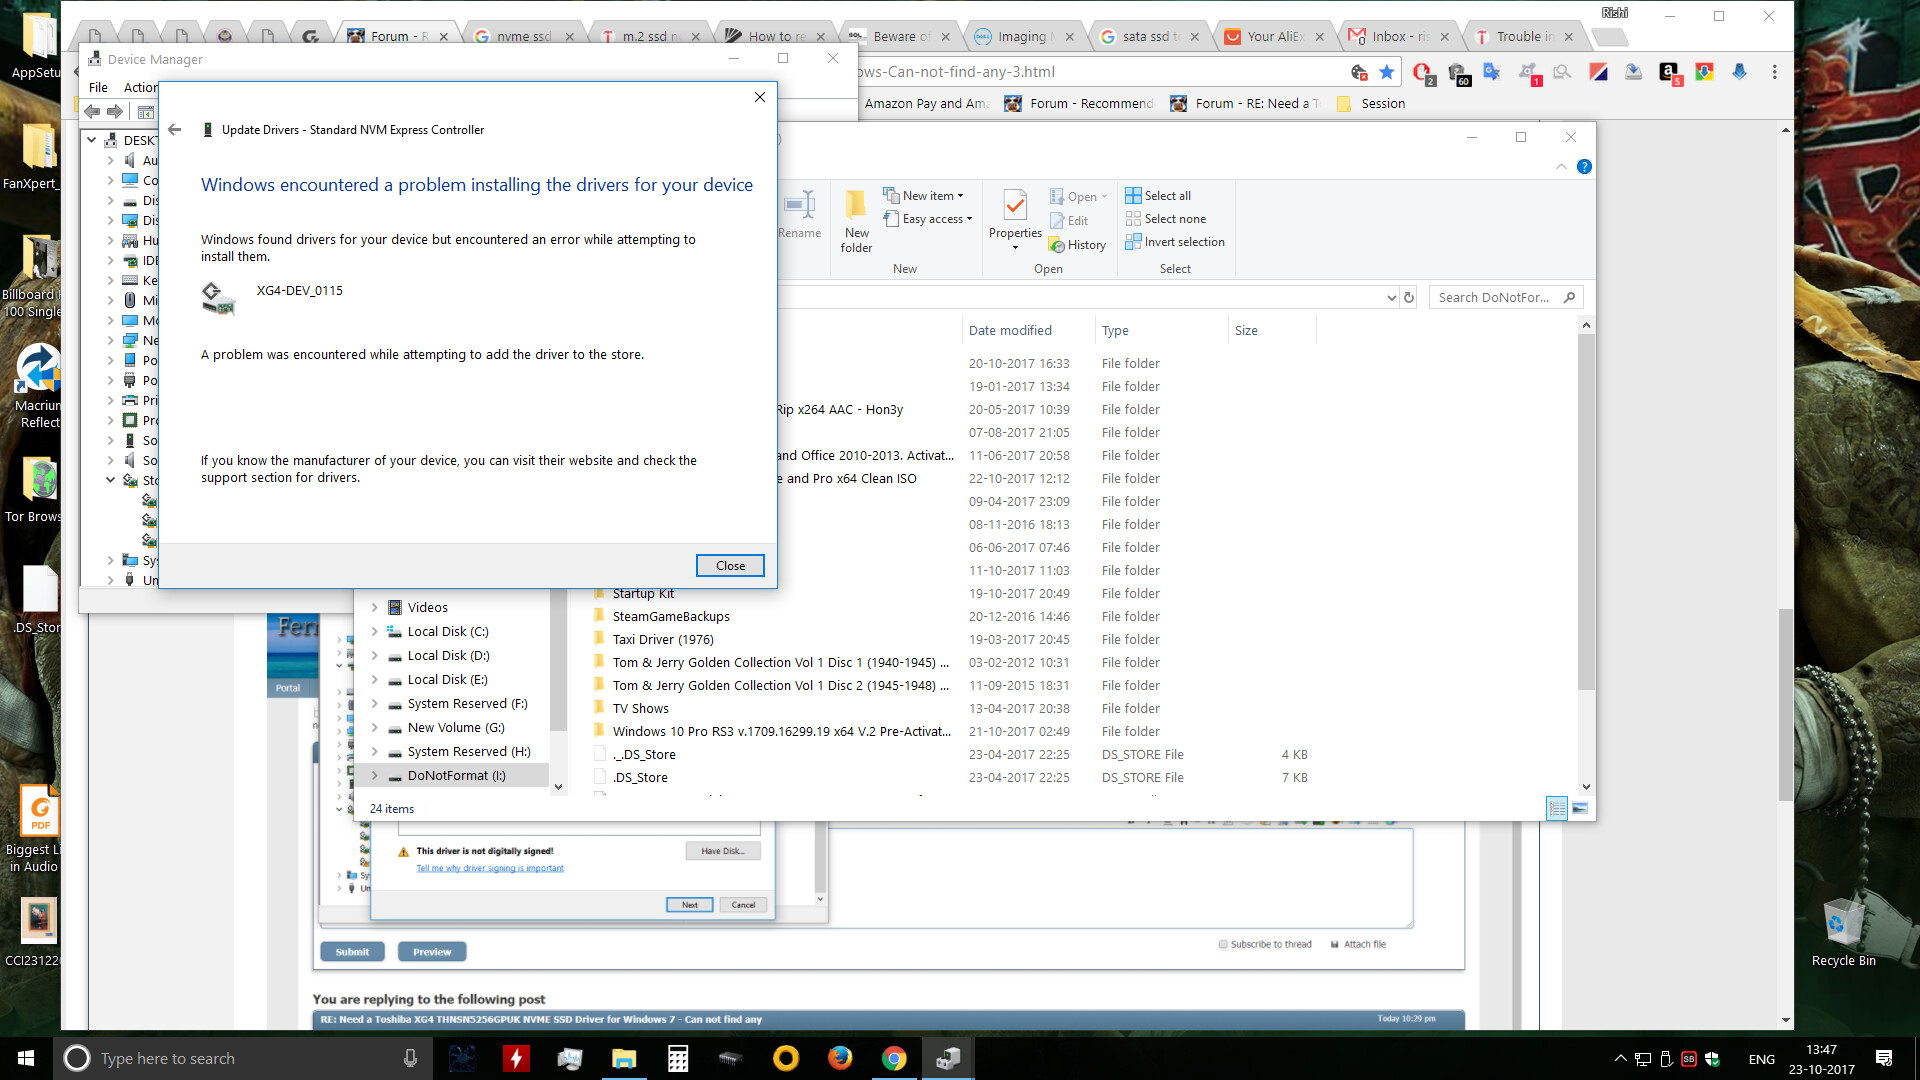Open Recycle Bin desktop icon

coord(1843,930)
